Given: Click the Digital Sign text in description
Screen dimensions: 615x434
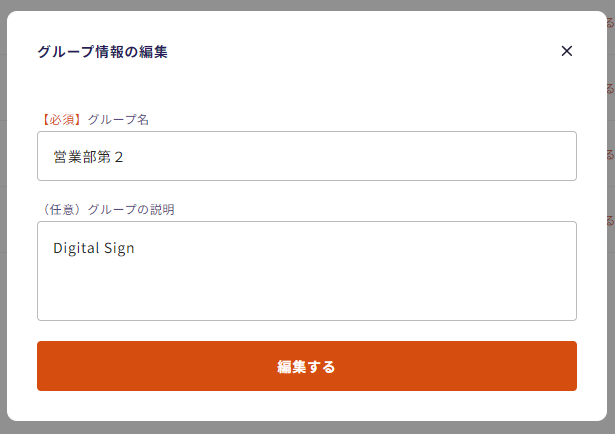Looking at the screenshot, I should [93, 248].
